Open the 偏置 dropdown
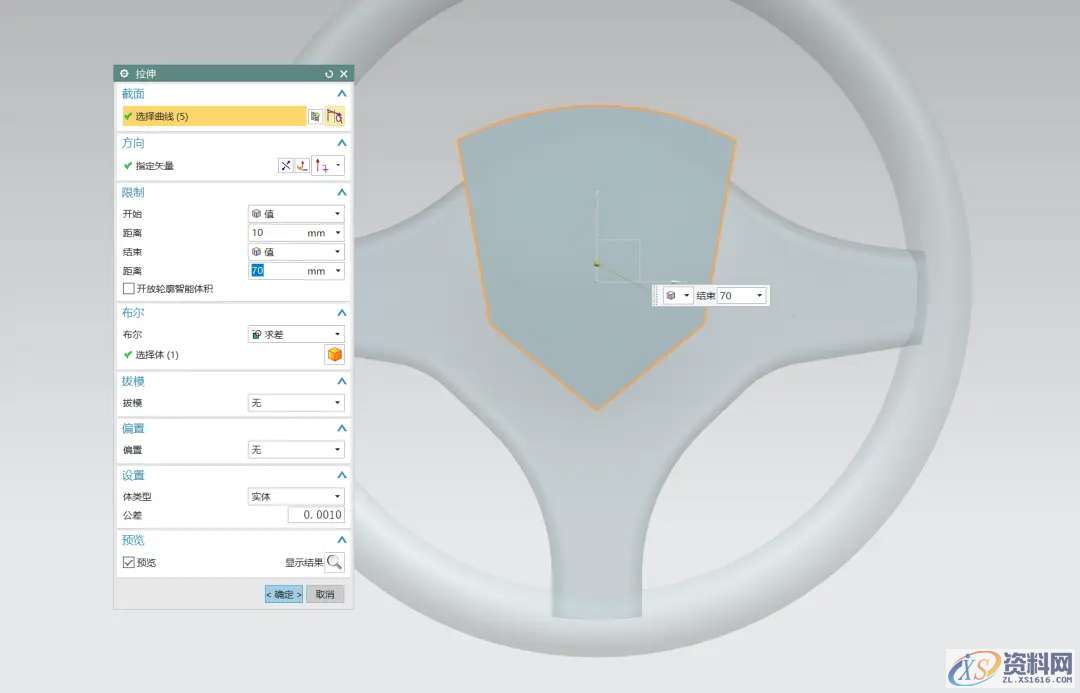1080x693 pixels. tap(296, 450)
